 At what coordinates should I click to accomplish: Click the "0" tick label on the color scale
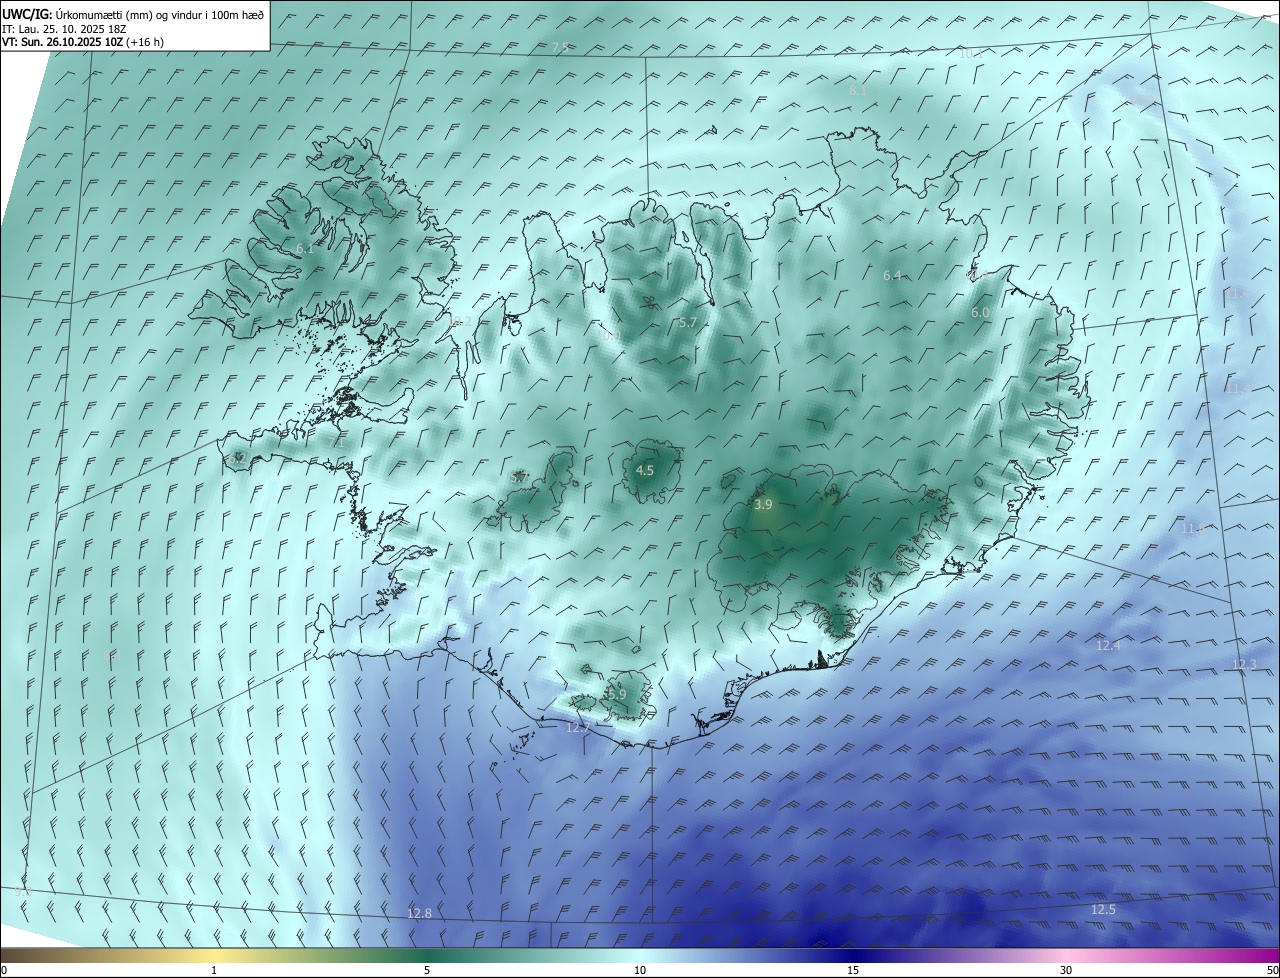(4, 970)
